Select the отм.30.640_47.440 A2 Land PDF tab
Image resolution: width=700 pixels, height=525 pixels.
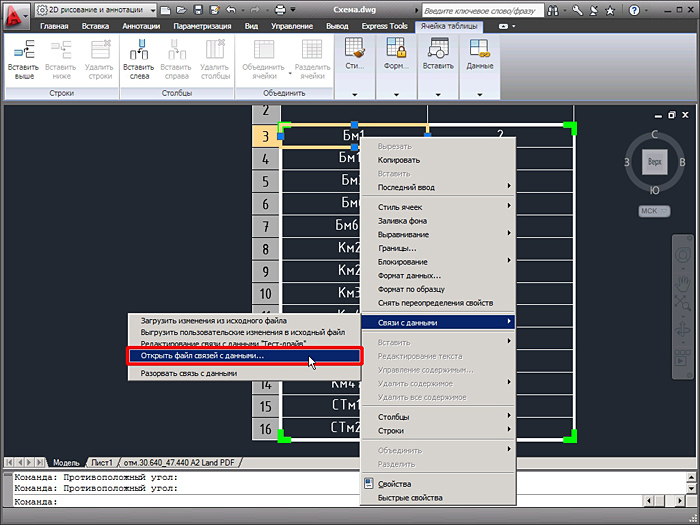[x=179, y=462]
